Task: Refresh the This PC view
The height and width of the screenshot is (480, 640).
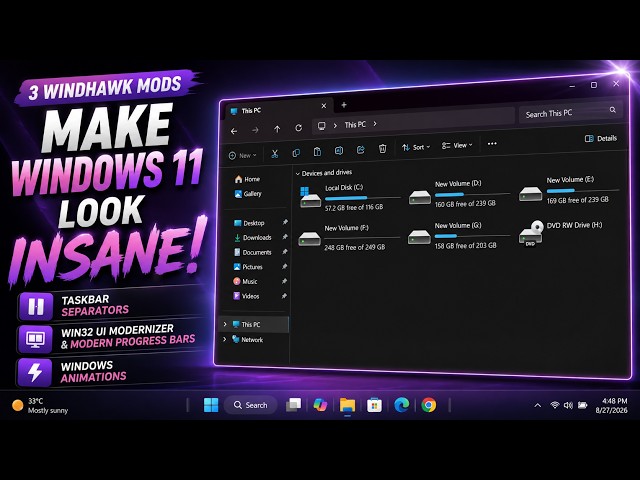Action: [299, 128]
